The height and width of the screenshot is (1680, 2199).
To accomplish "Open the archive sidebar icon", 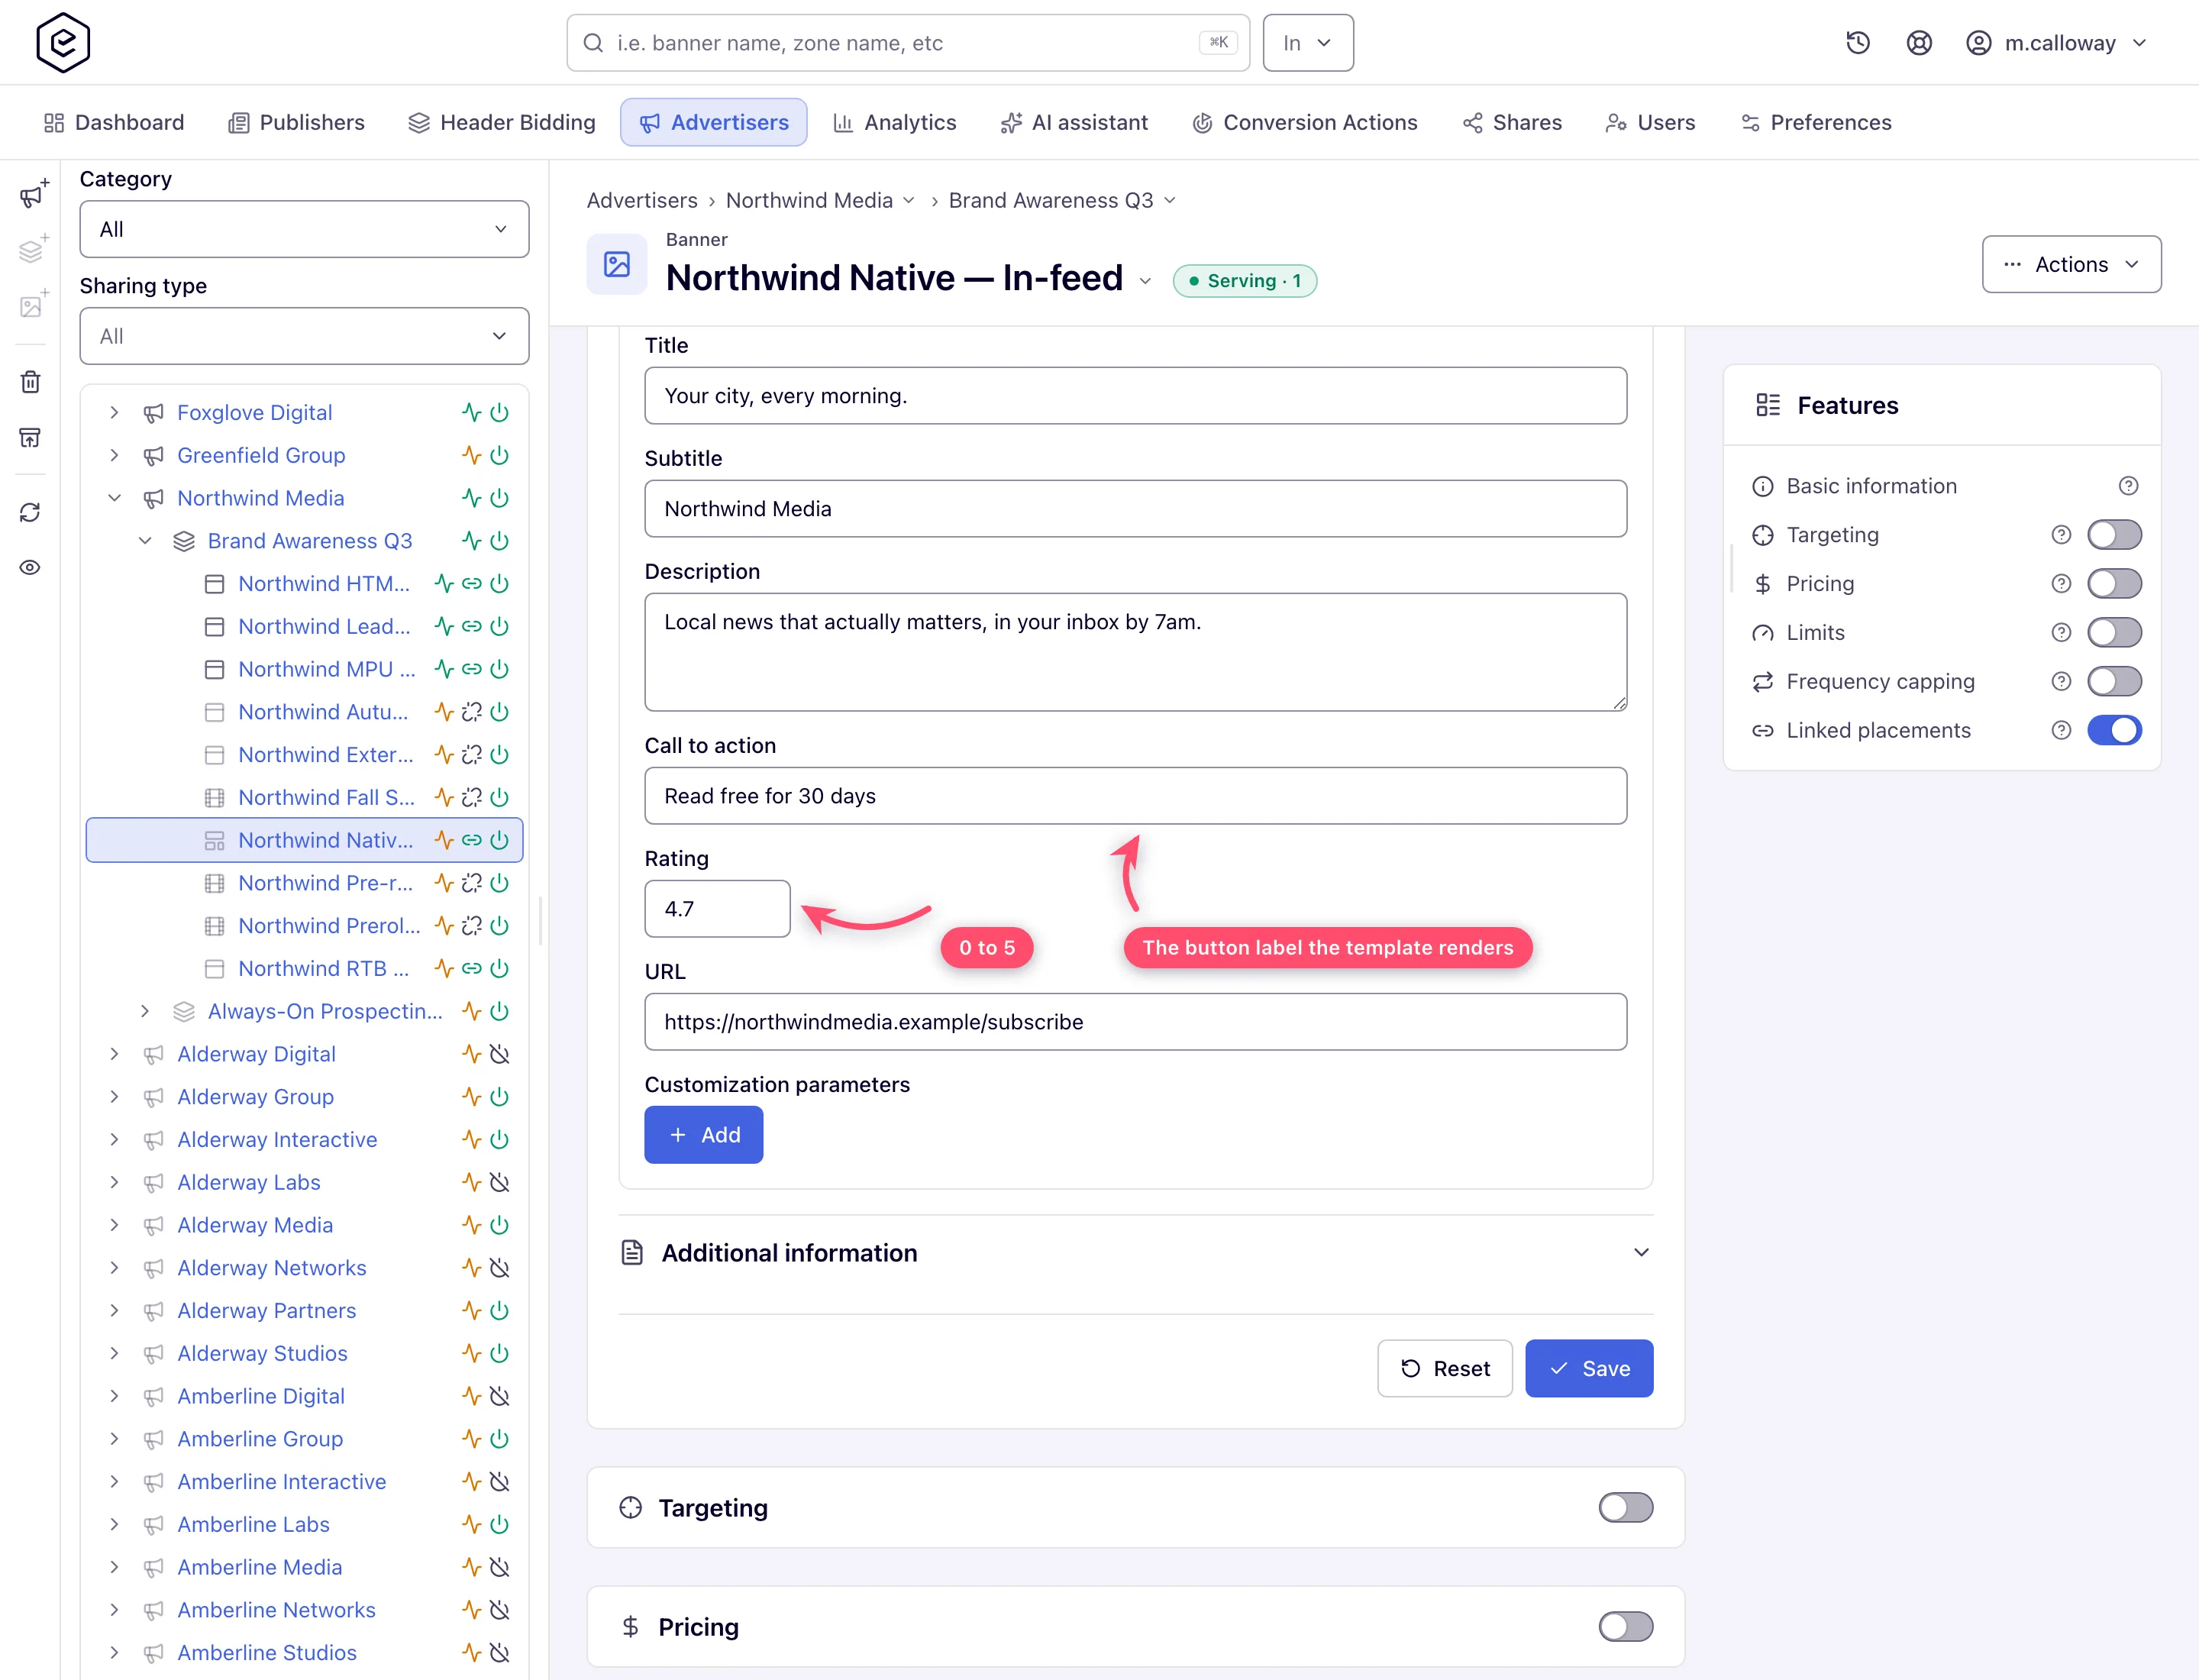I will [x=30, y=437].
